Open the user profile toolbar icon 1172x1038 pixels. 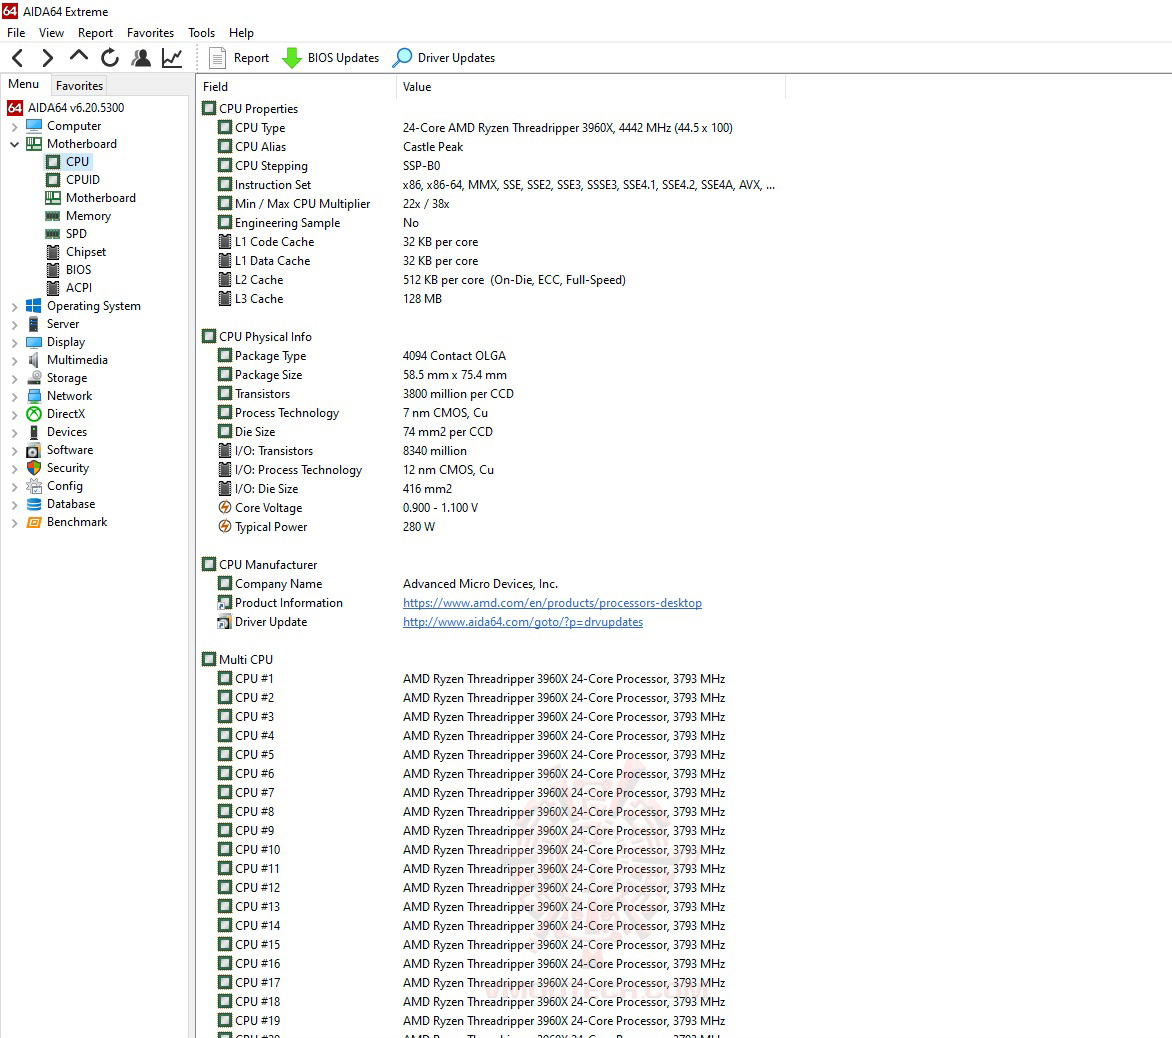(141, 58)
